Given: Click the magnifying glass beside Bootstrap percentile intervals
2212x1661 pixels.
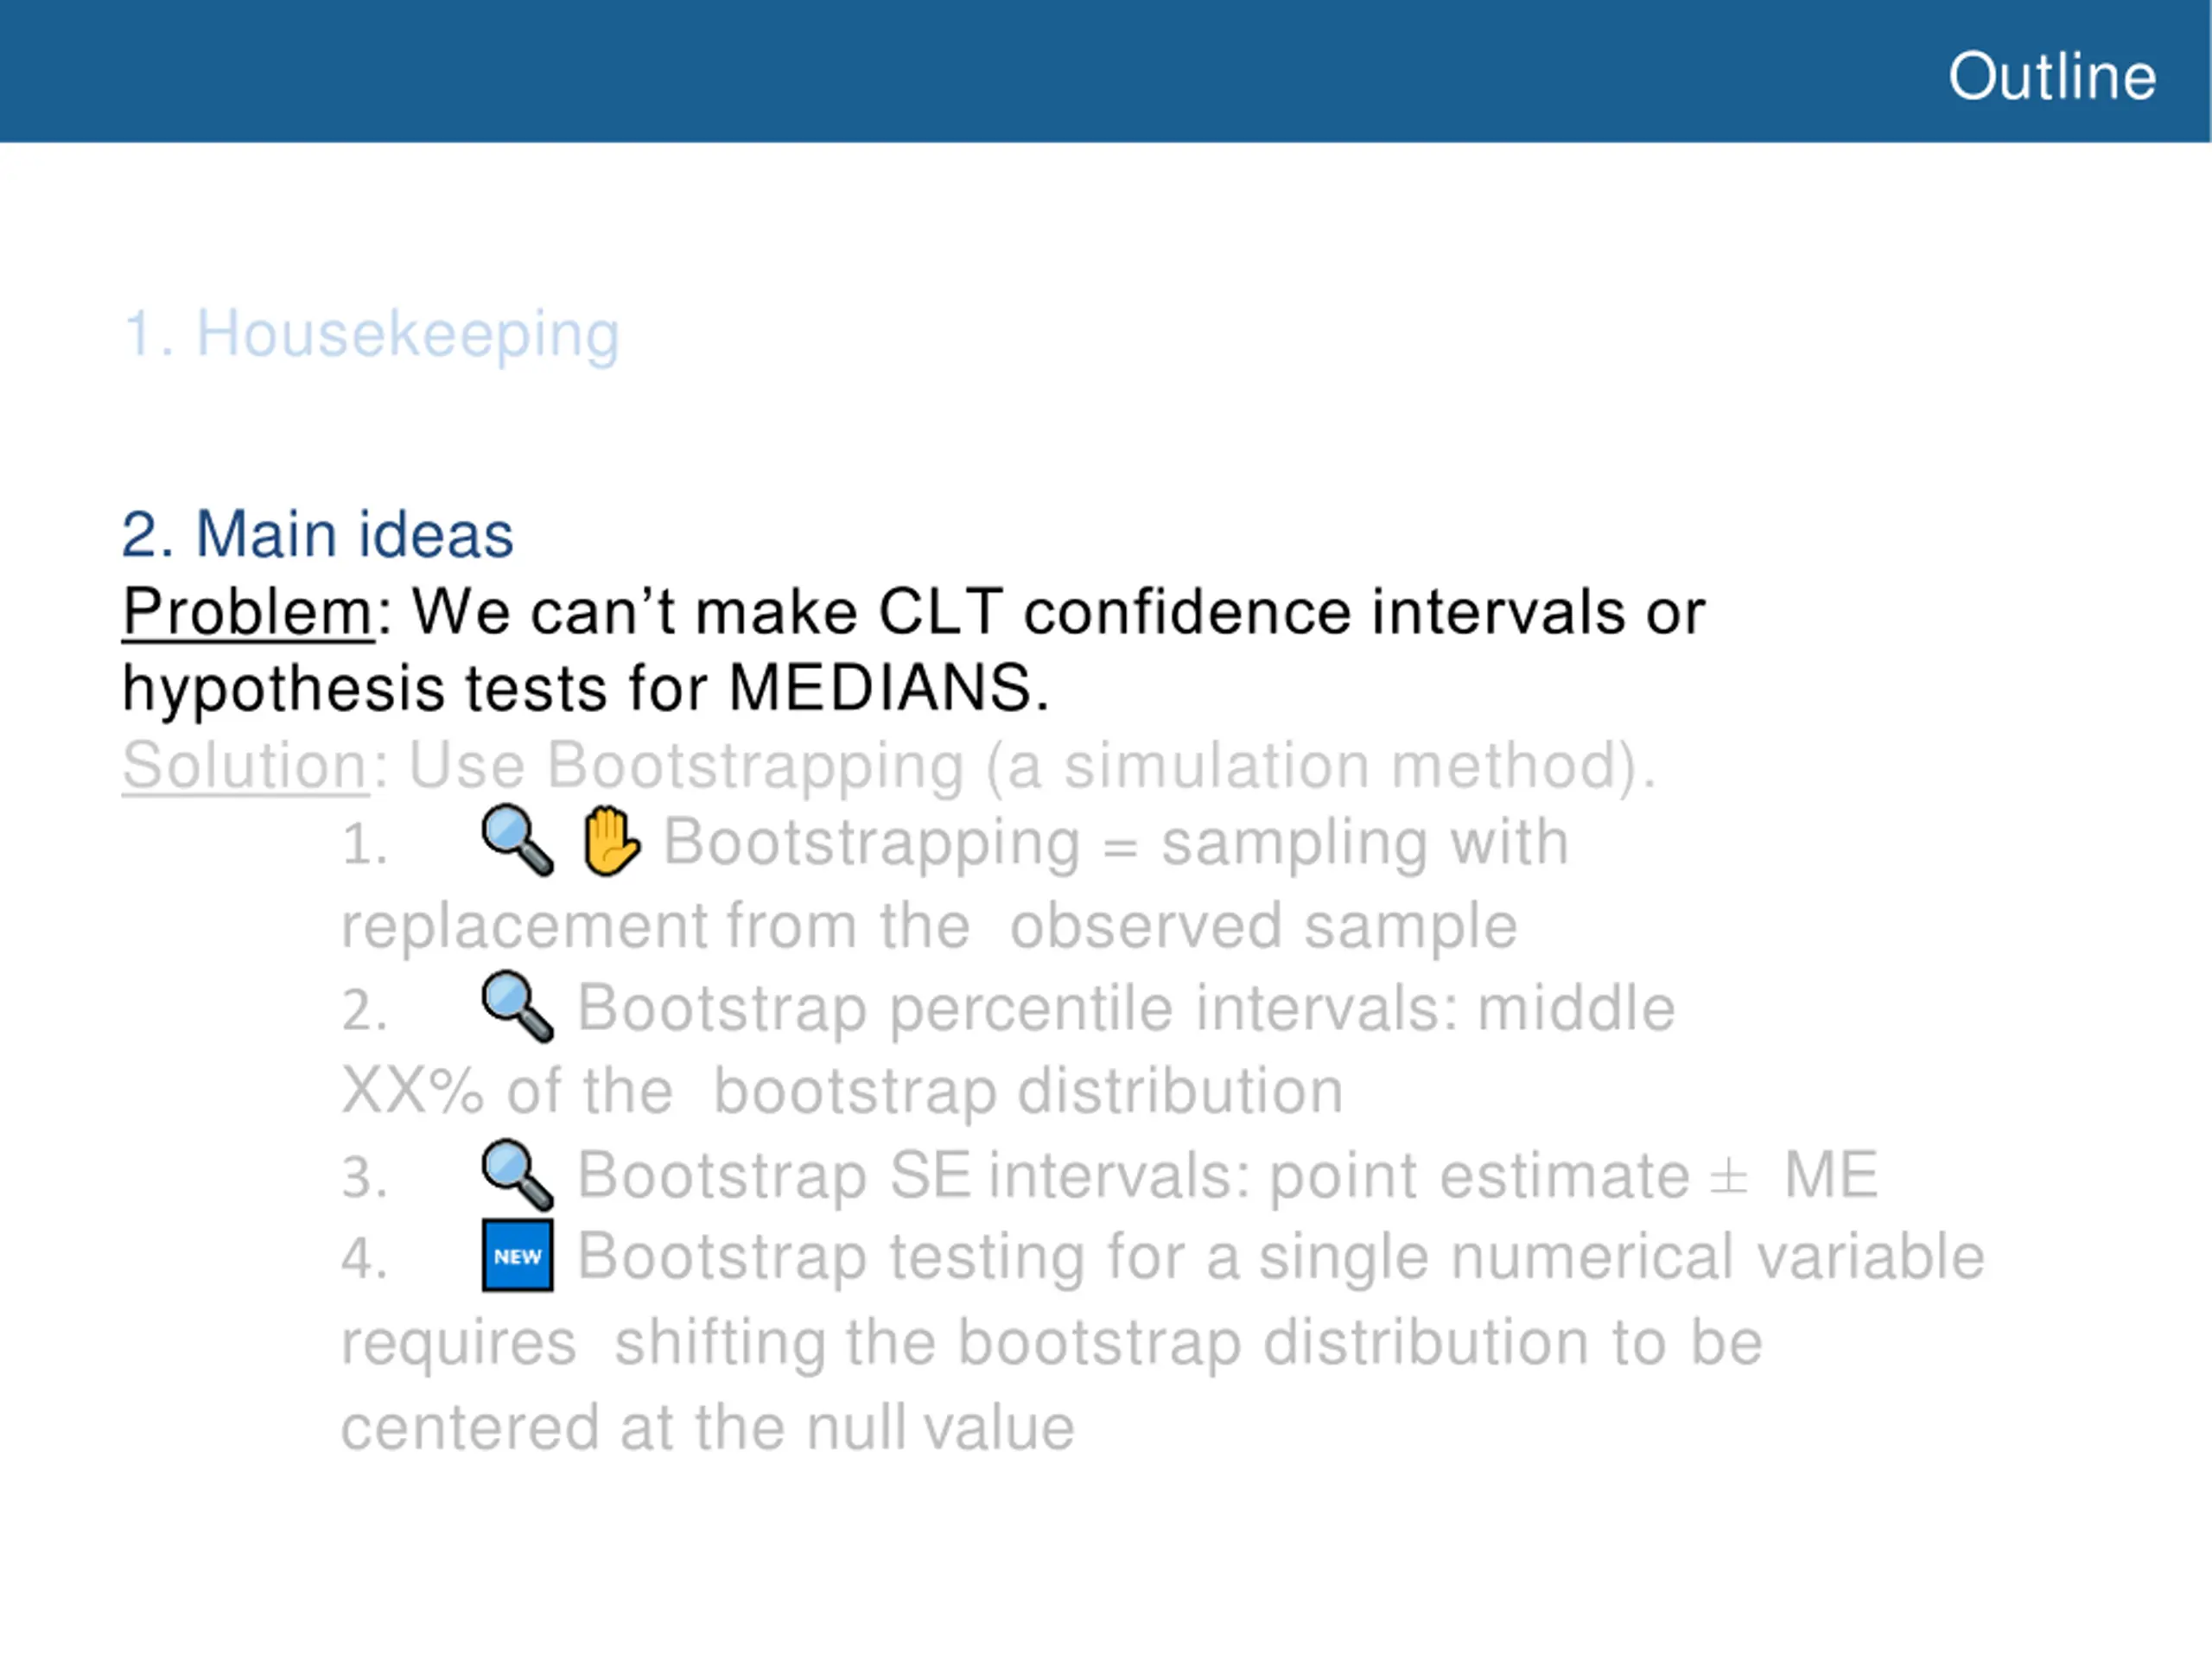Looking at the screenshot, I should pos(517,1007).
